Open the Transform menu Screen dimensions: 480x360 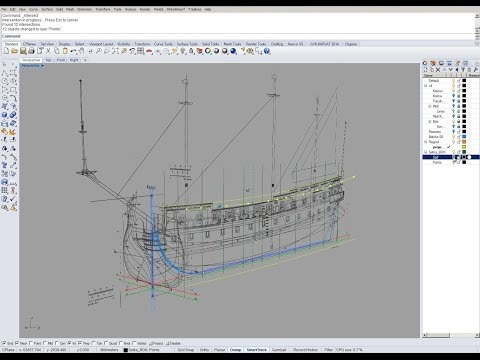click(x=103, y=9)
